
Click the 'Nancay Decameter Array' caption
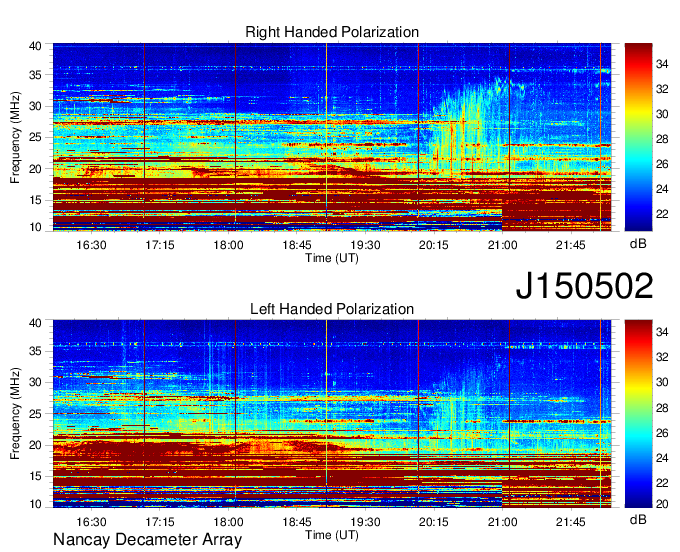[147, 540]
